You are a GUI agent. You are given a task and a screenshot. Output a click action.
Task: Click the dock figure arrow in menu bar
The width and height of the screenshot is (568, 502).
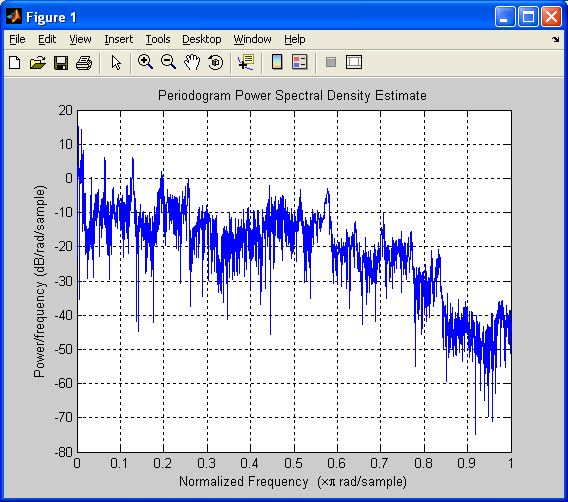555,39
